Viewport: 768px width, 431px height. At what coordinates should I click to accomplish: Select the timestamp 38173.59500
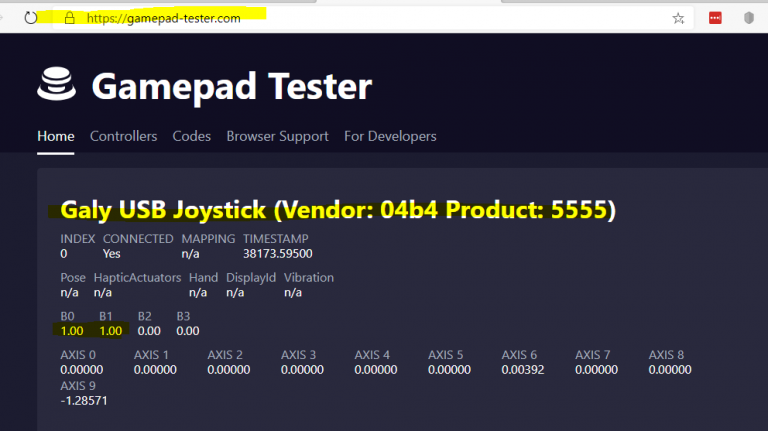click(x=278, y=254)
